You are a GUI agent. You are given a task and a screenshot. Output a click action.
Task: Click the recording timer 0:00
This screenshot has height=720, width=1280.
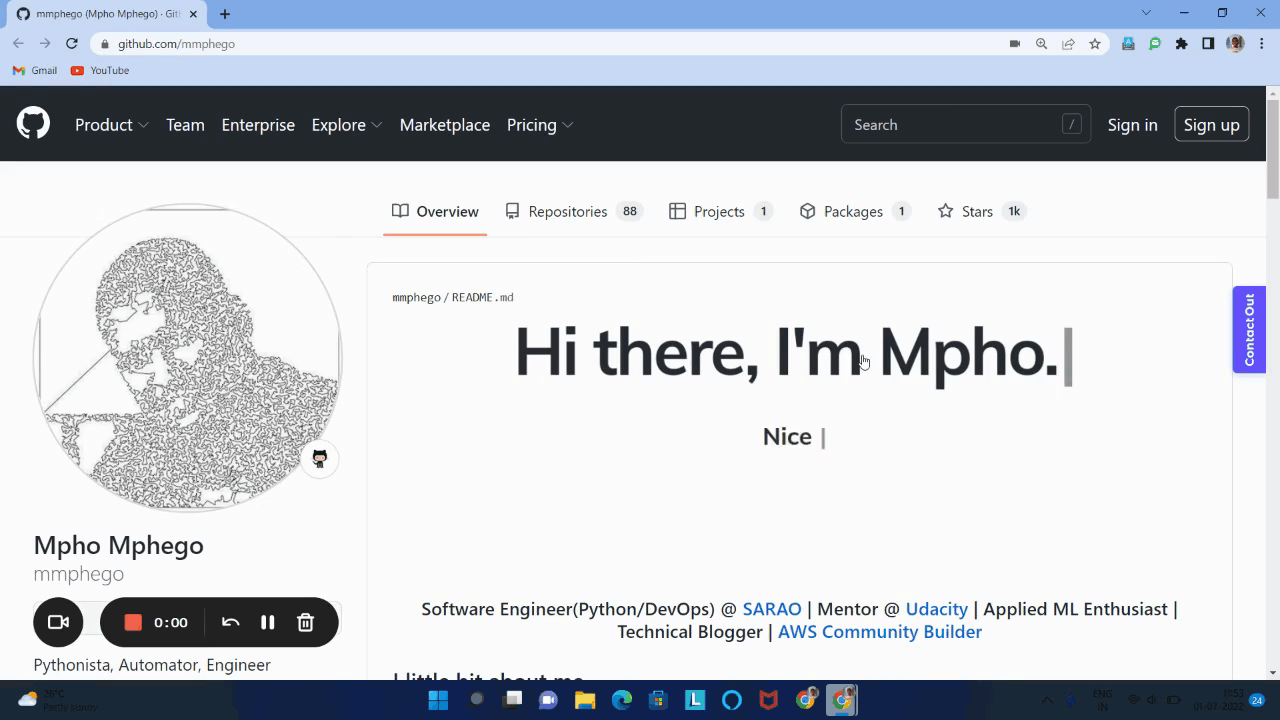click(171, 622)
